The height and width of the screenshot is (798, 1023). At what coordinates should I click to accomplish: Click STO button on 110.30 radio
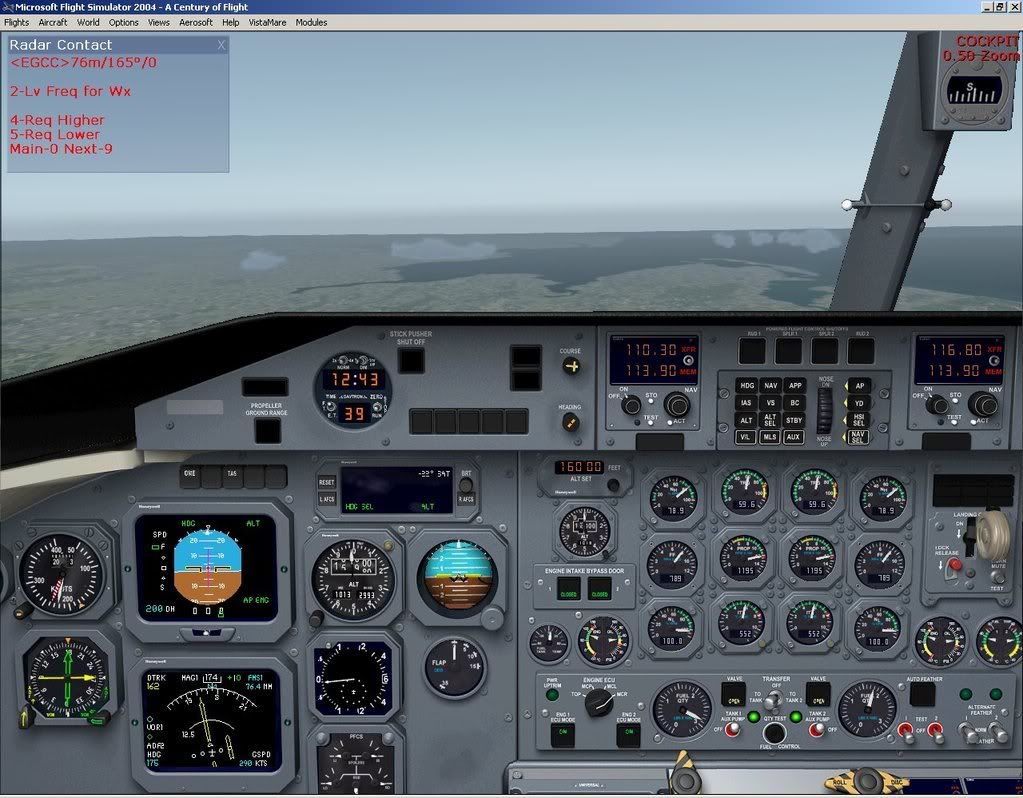(650, 402)
